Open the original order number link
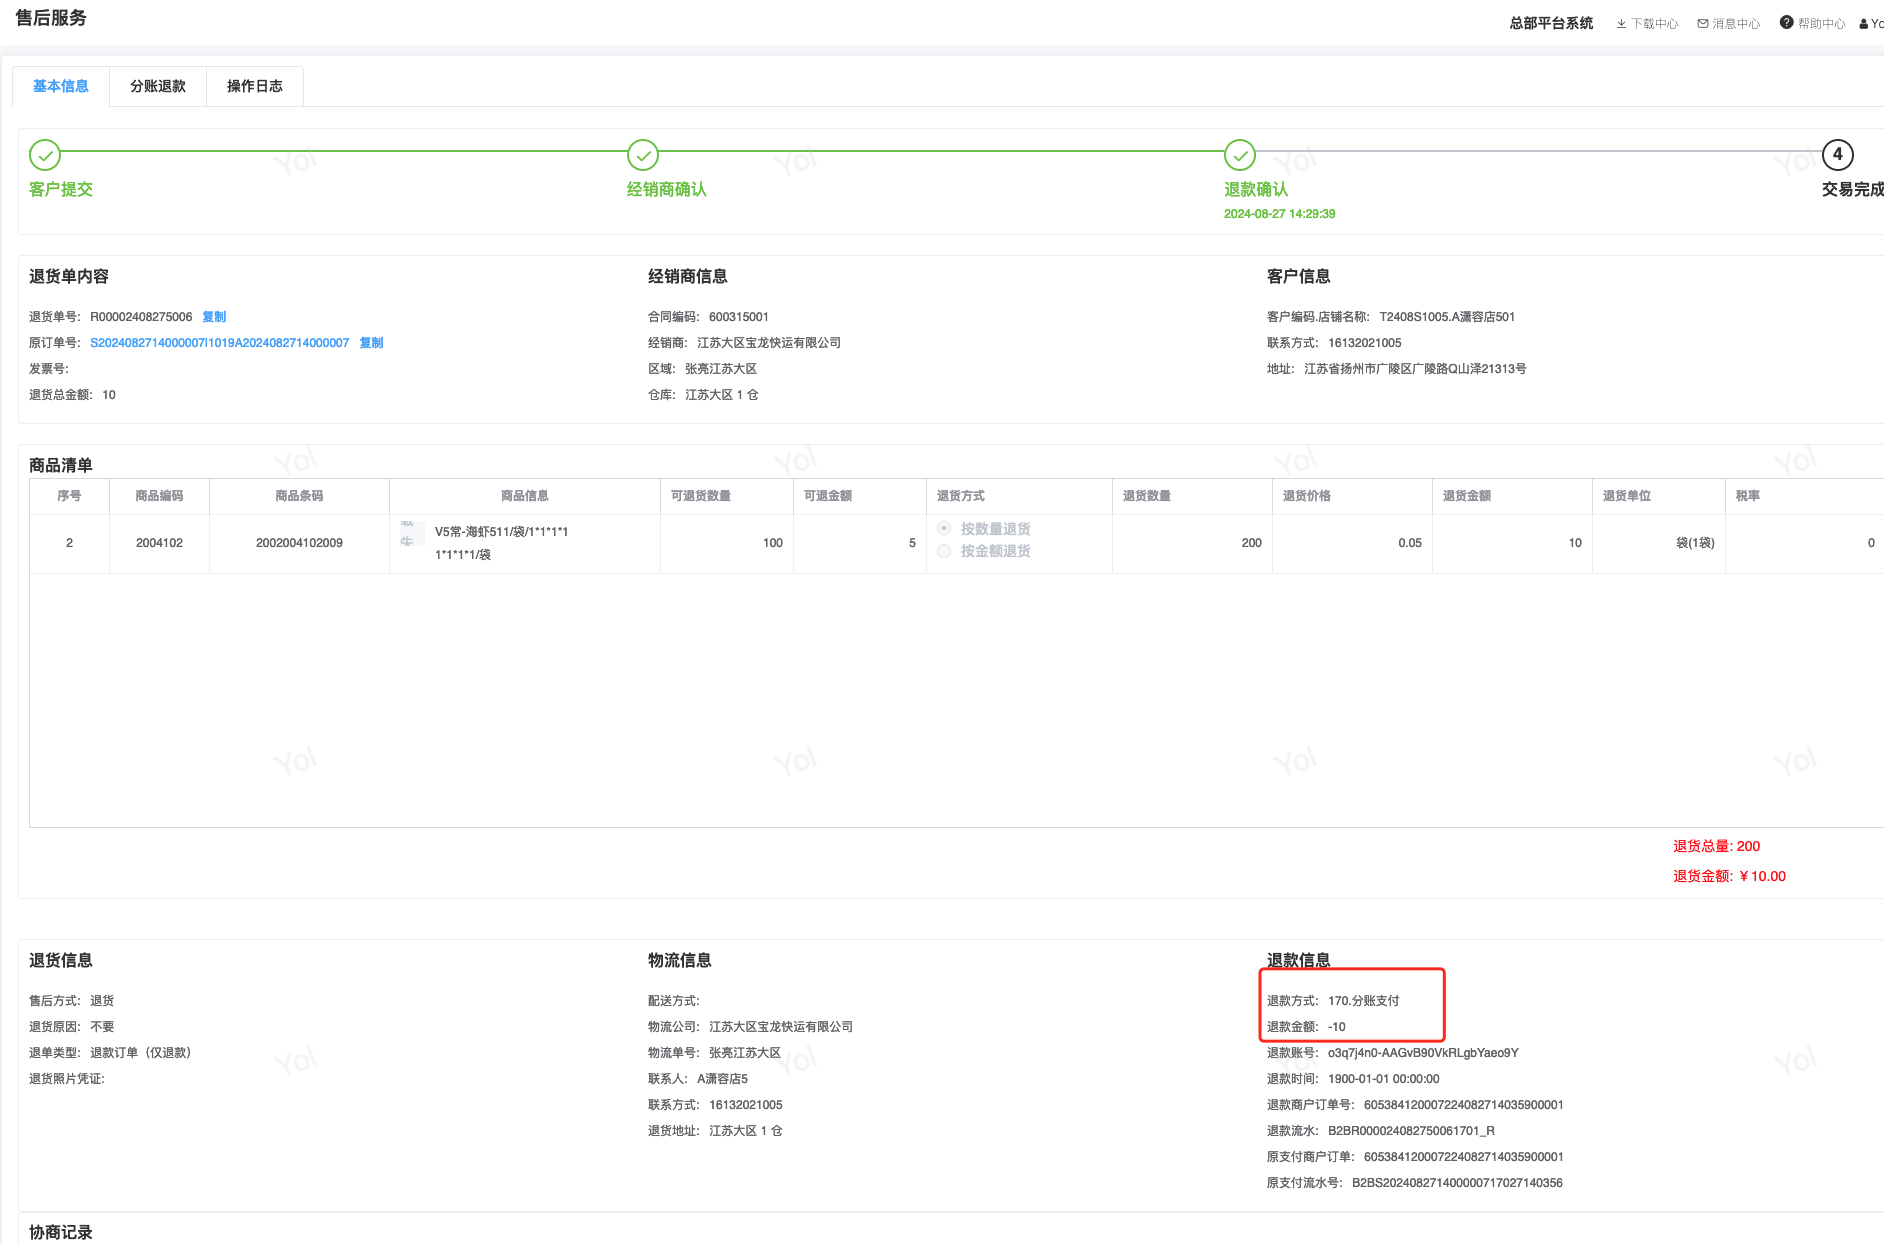This screenshot has height=1244, width=1884. tap(219, 343)
